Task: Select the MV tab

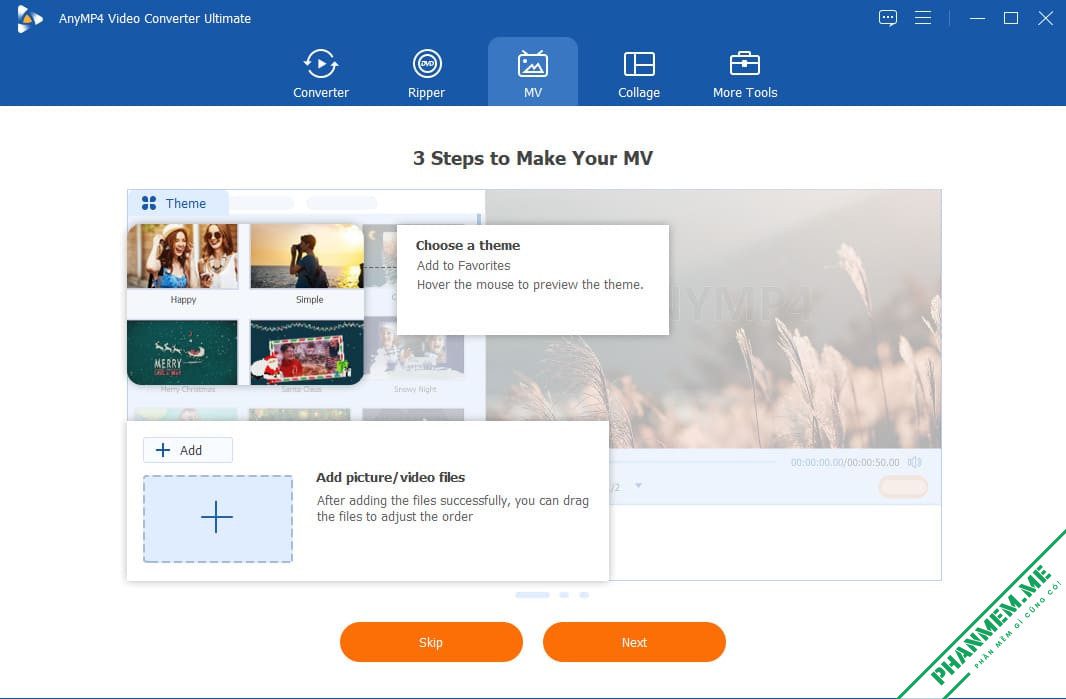Action: pyautogui.click(x=532, y=72)
